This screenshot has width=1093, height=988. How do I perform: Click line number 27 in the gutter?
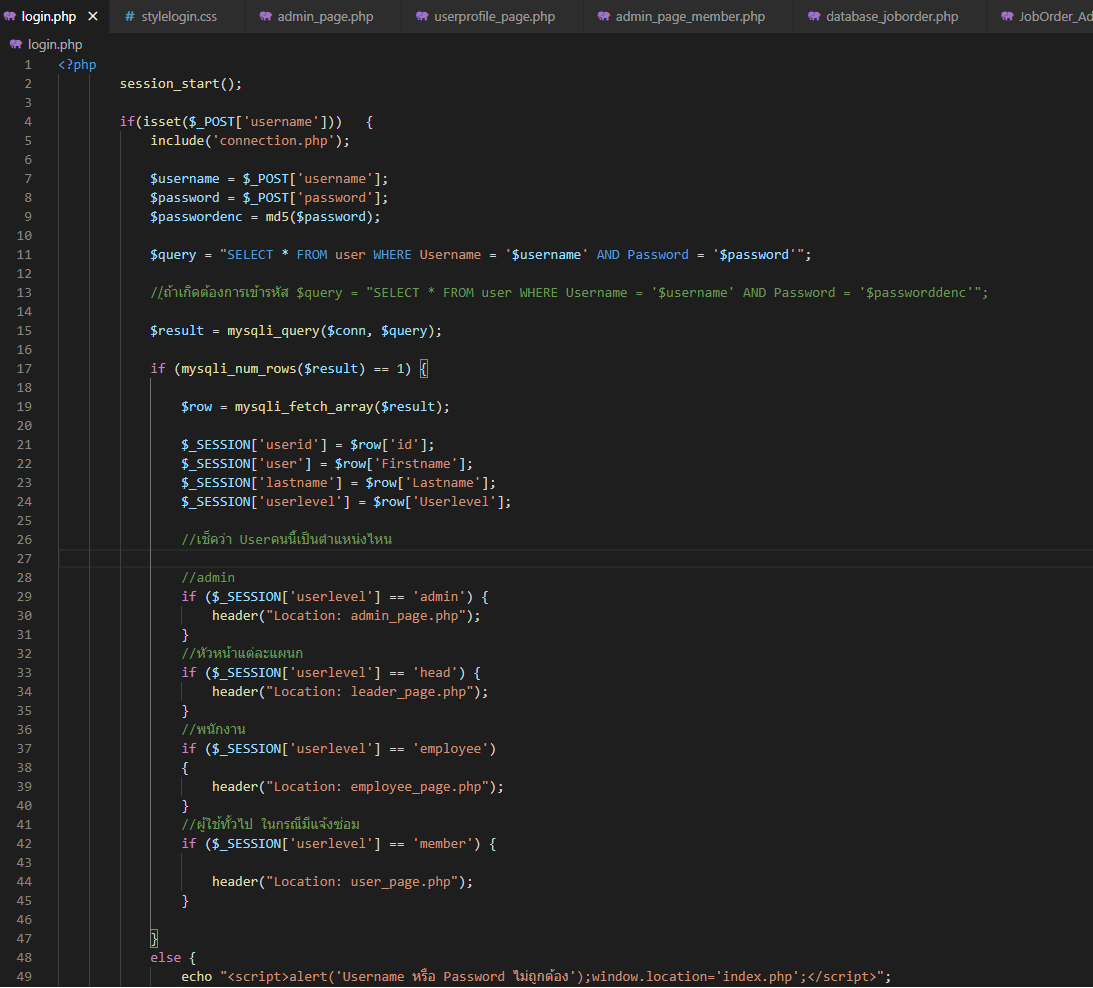(x=24, y=558)
